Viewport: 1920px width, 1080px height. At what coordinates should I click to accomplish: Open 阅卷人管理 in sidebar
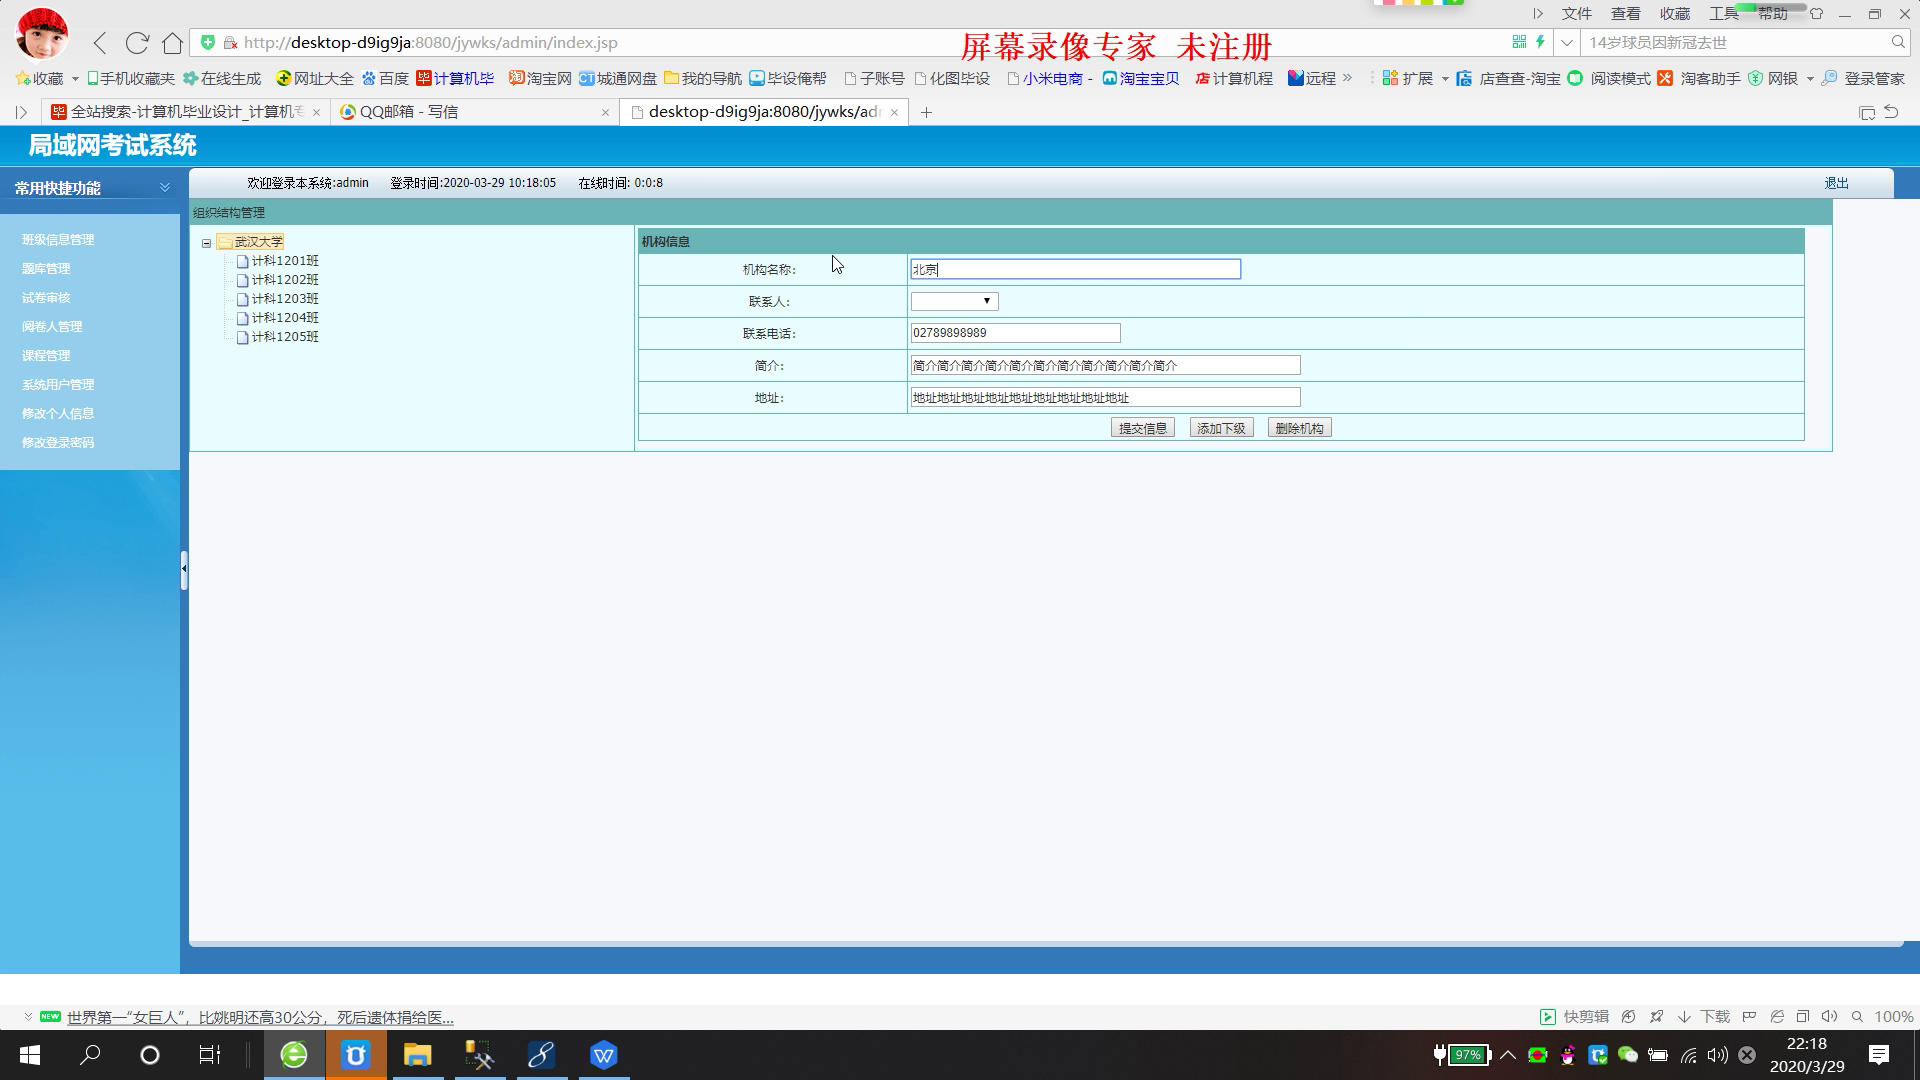[52, 327]
